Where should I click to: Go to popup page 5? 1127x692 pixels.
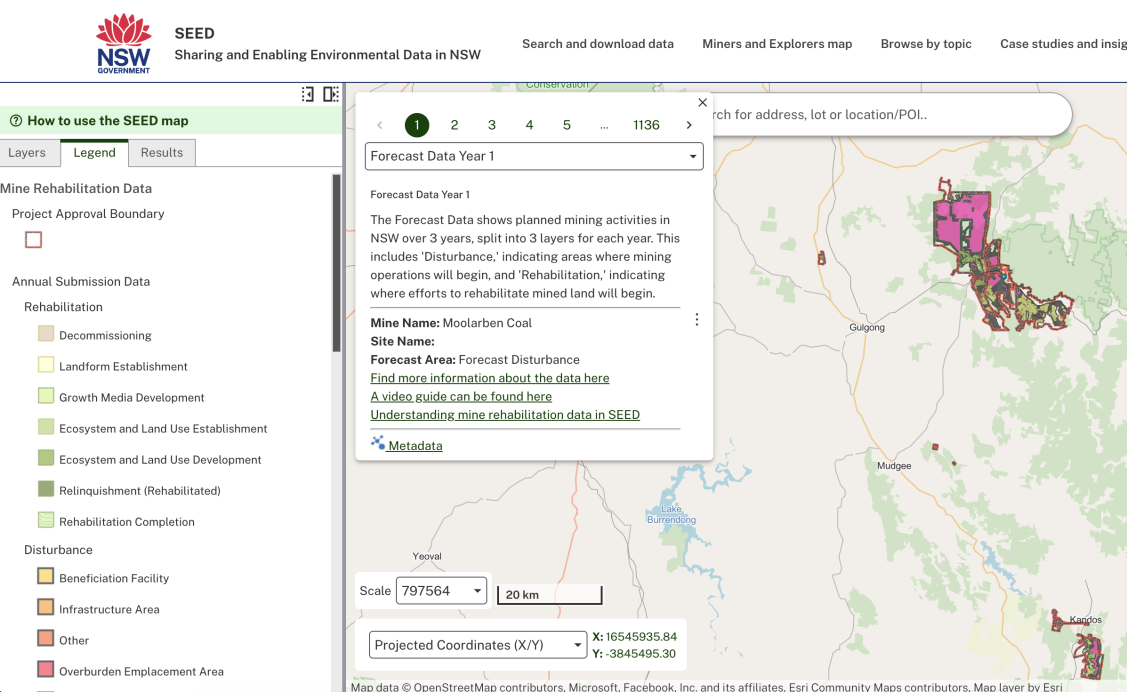click(566, 125)
